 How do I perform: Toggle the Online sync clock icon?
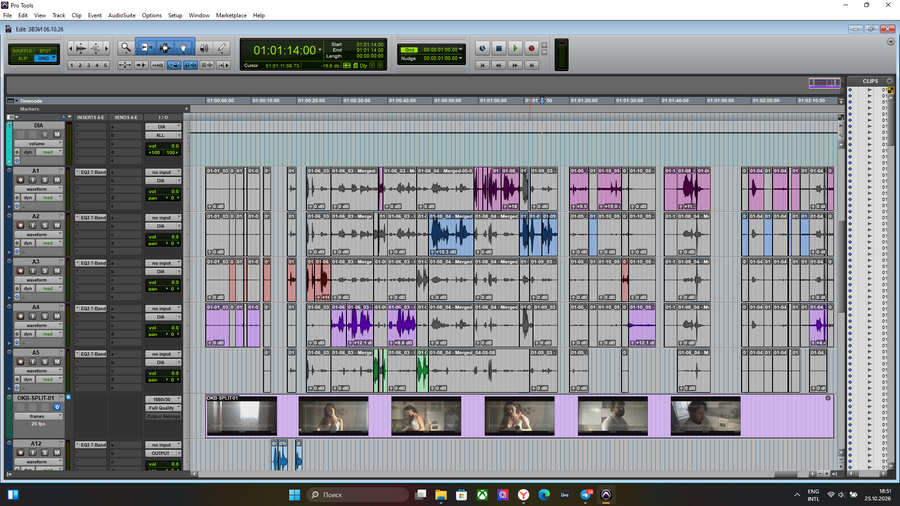point(482,49)
